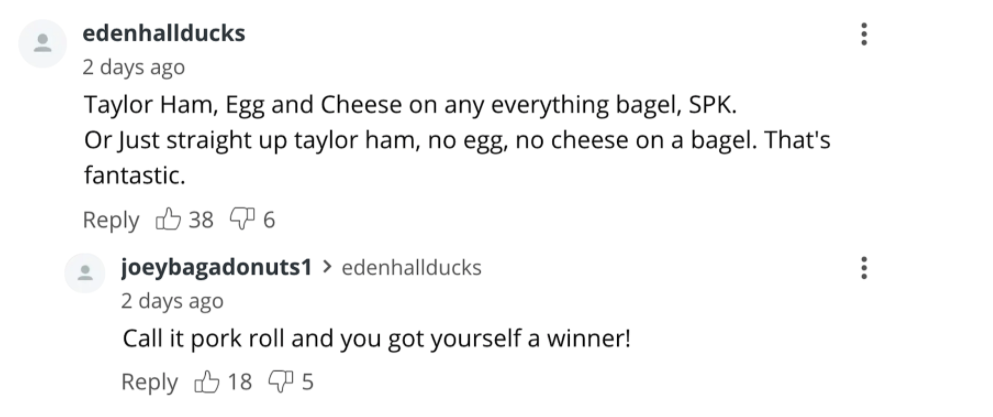Viewport: 993px width, 417px height.
Task: Click the joeybagadonuts1 avatar icon
Action: tap(89, 272)
